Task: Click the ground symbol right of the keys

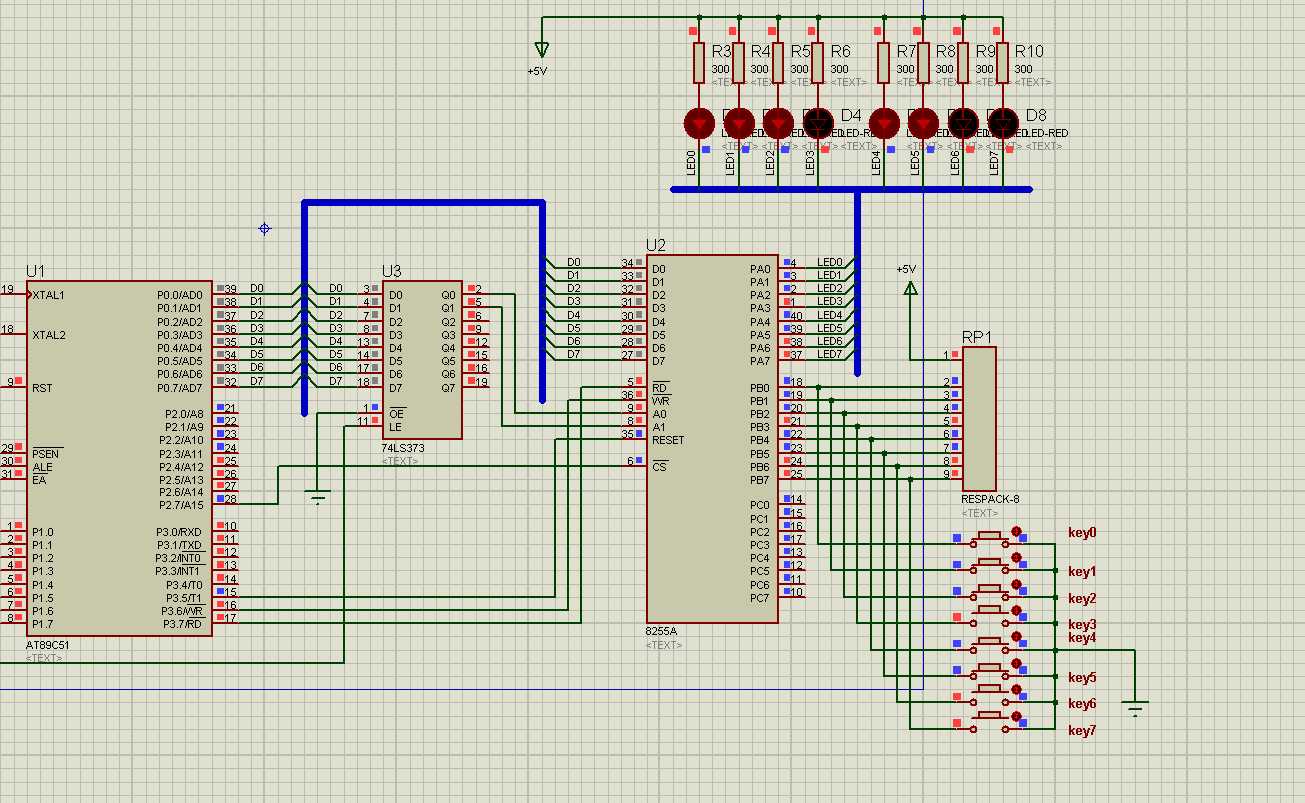Action: pyautogui.click(x=1135, y=709)
